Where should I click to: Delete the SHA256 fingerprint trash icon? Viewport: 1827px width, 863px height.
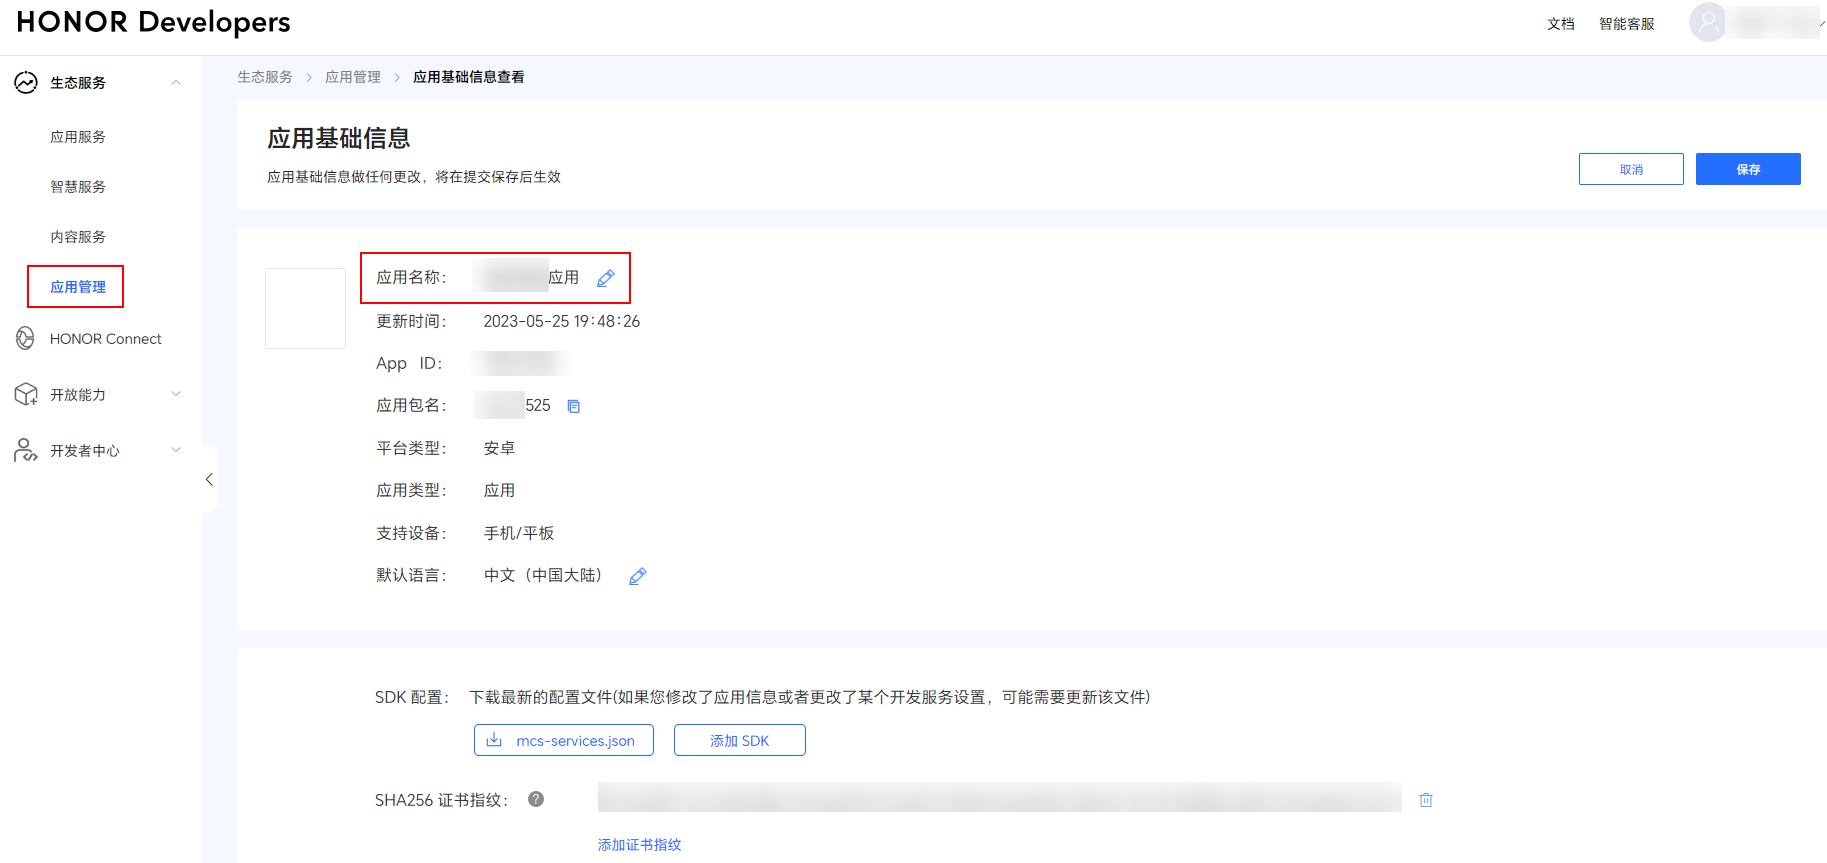coord(1426,800)
